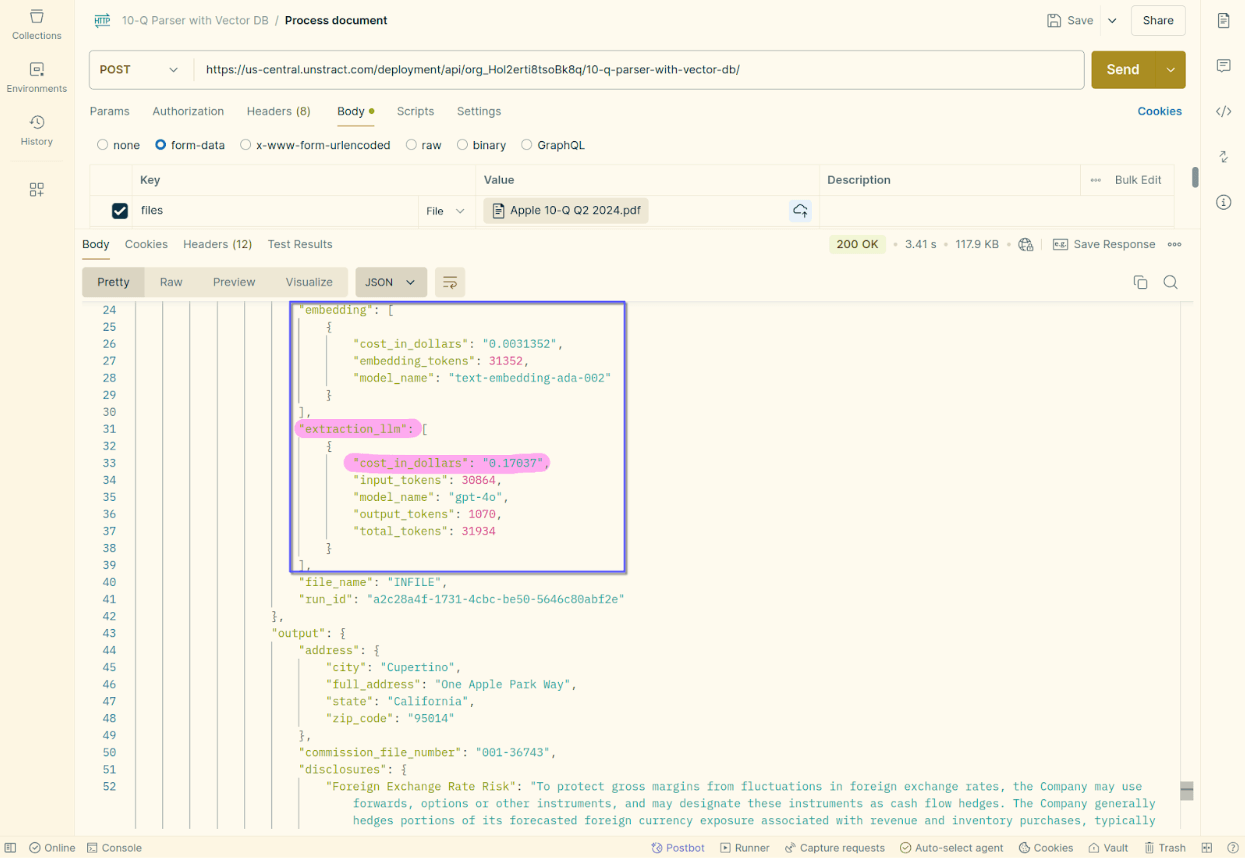The height and width of the screenshot is (859, 1245).
Task: Select the binary body radio button
Action: [x=462, y=145]
